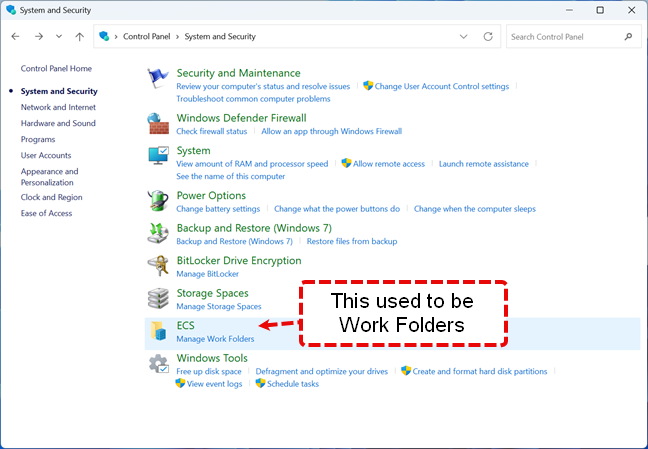Click chevron before Control Panel in breadcrumb
Image resolution: width=648 pixels, height=449 pixels.
click(116, 36)
